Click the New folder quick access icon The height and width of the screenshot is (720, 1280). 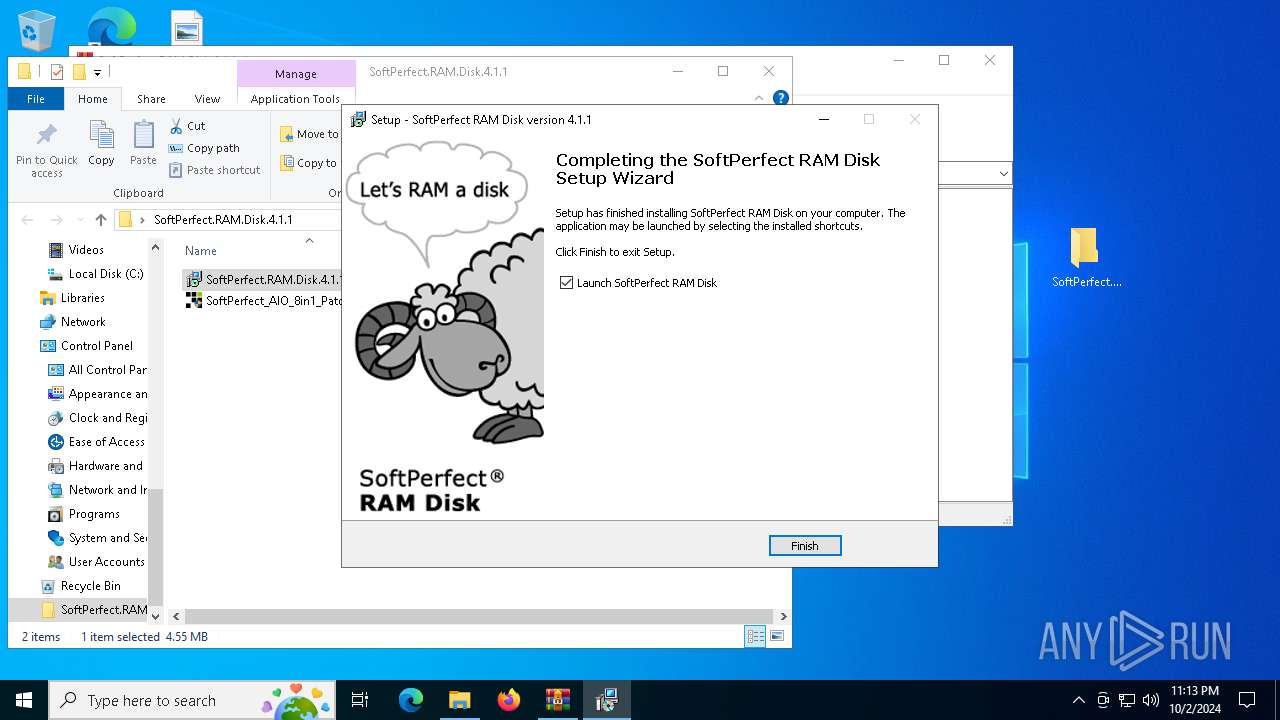pyautogui.click(x=78, y=72)
